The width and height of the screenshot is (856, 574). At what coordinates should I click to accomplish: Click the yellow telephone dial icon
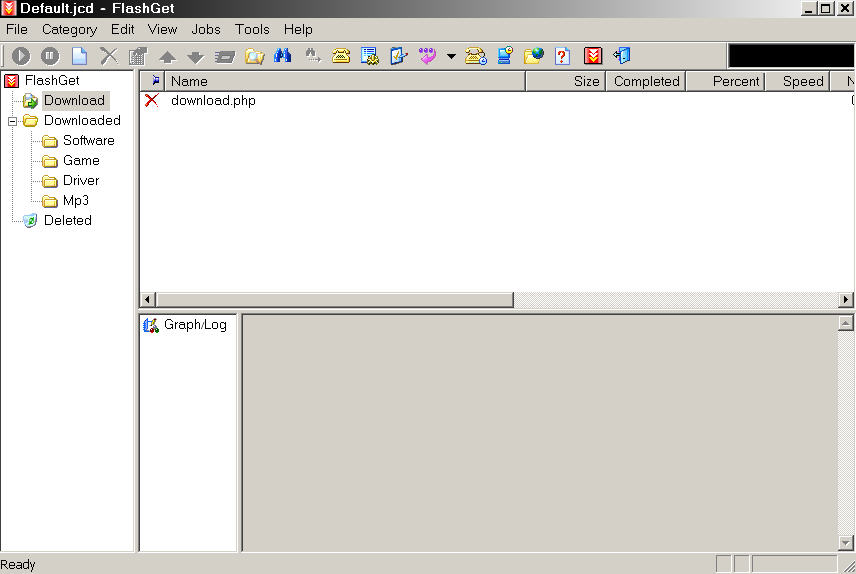pyautogui.click(x=341, y=56)
